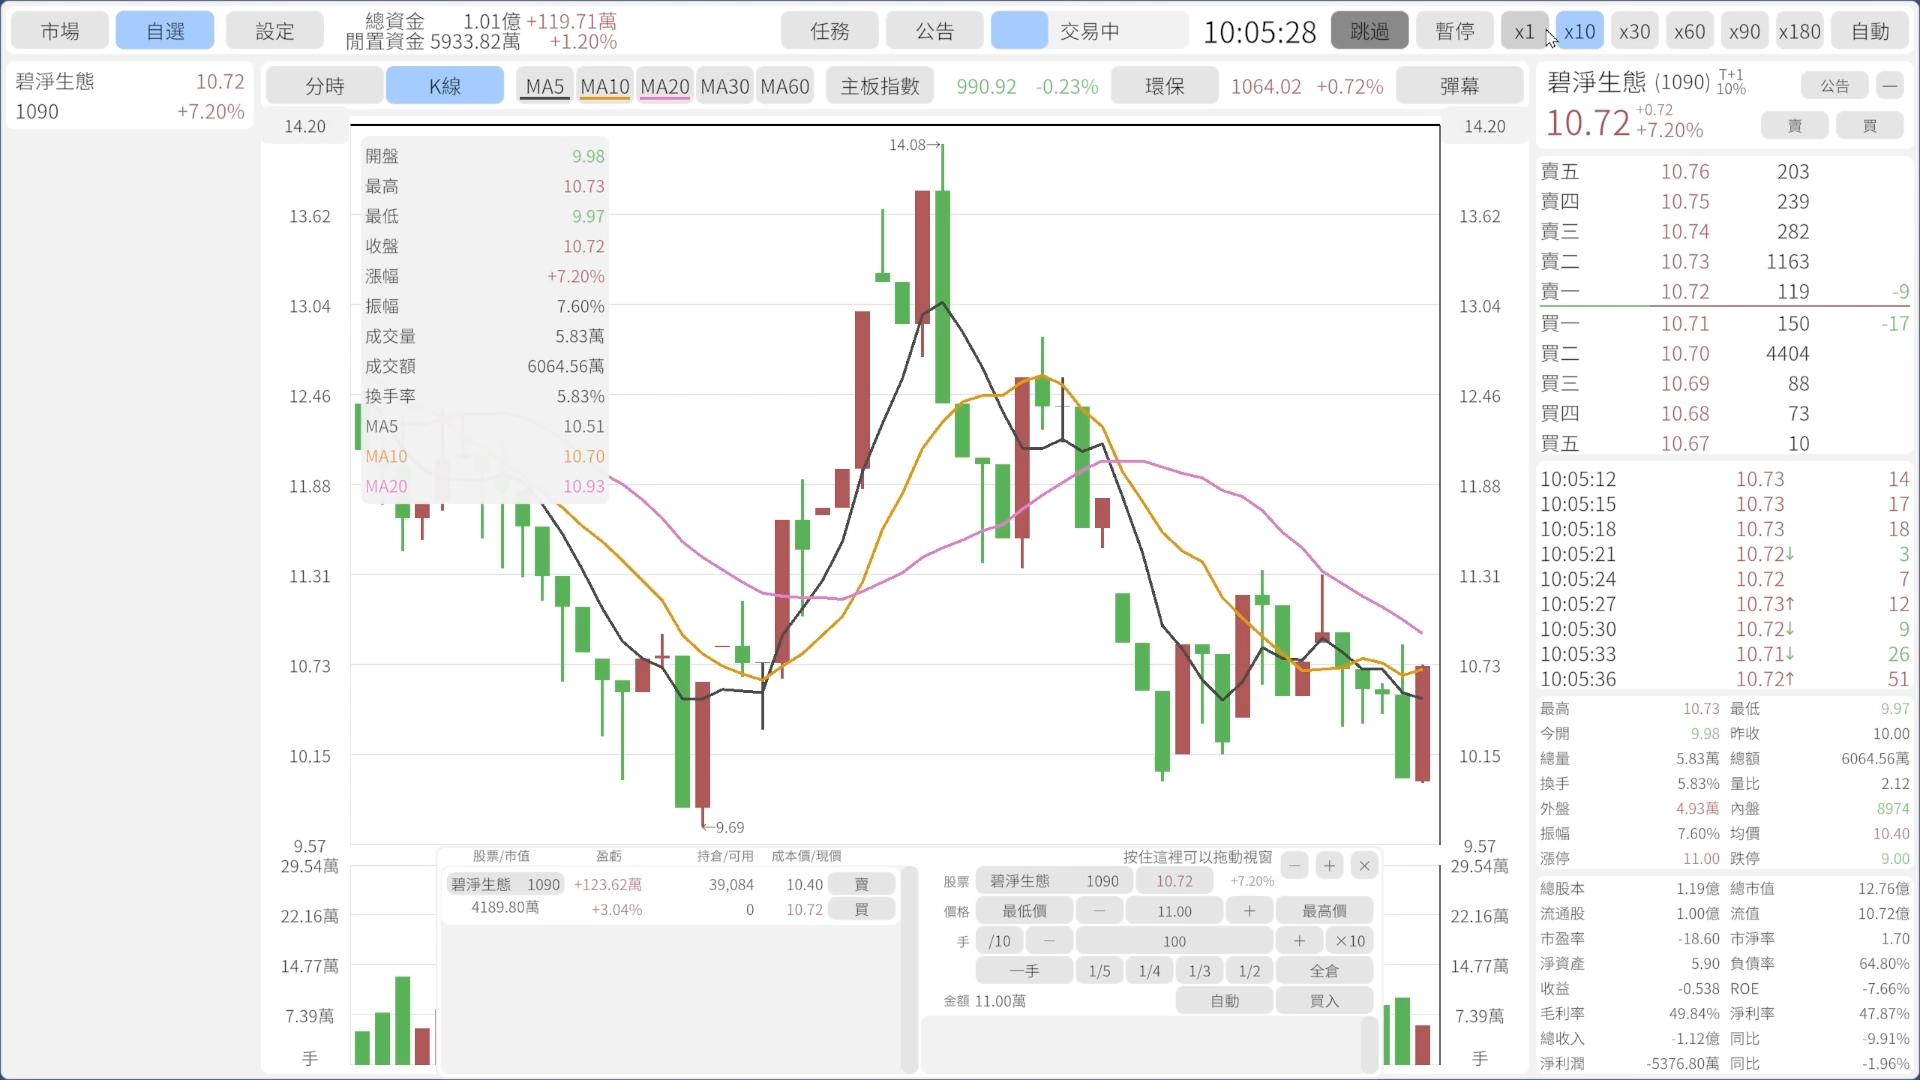Screen dimensions: 1920x1080
Task: Multiply lot quantity with the ×10 button
Action: click(1350, 941)
